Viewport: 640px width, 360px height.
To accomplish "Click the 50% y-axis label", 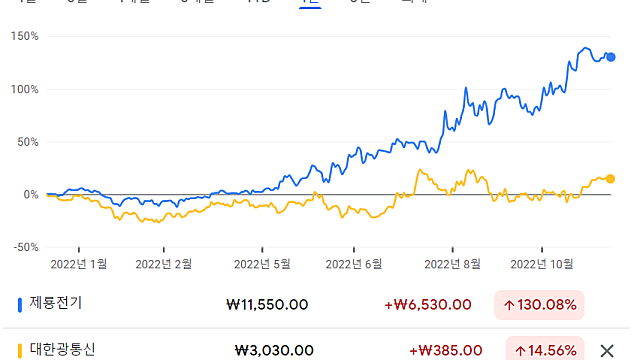I will [28, 142].
